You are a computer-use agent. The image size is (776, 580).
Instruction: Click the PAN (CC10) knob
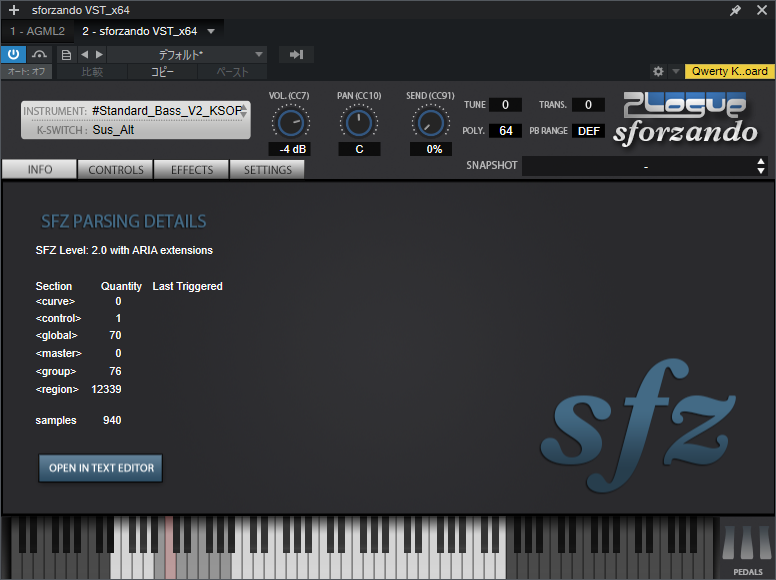(359, 123)
